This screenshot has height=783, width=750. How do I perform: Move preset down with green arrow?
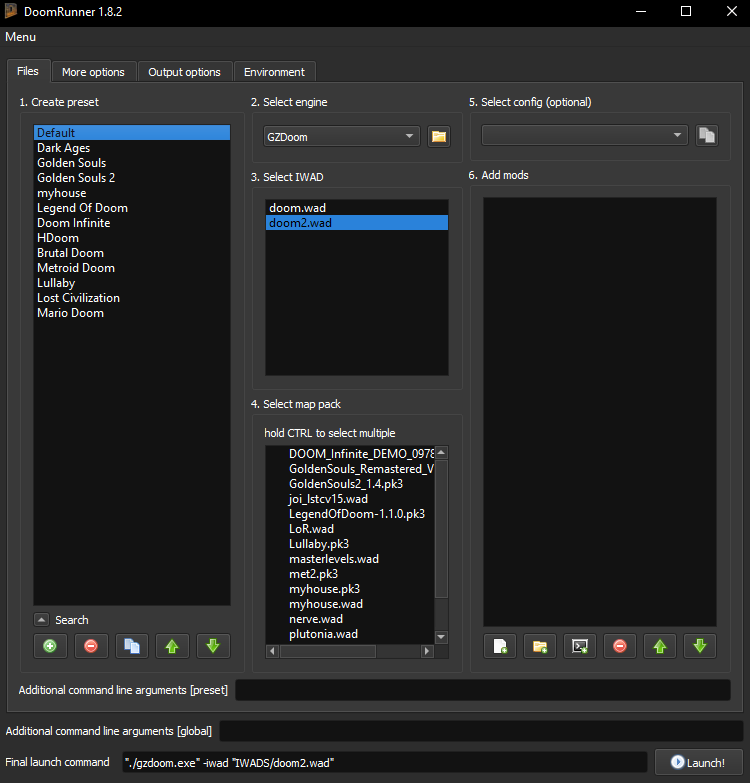click(213, 646)
